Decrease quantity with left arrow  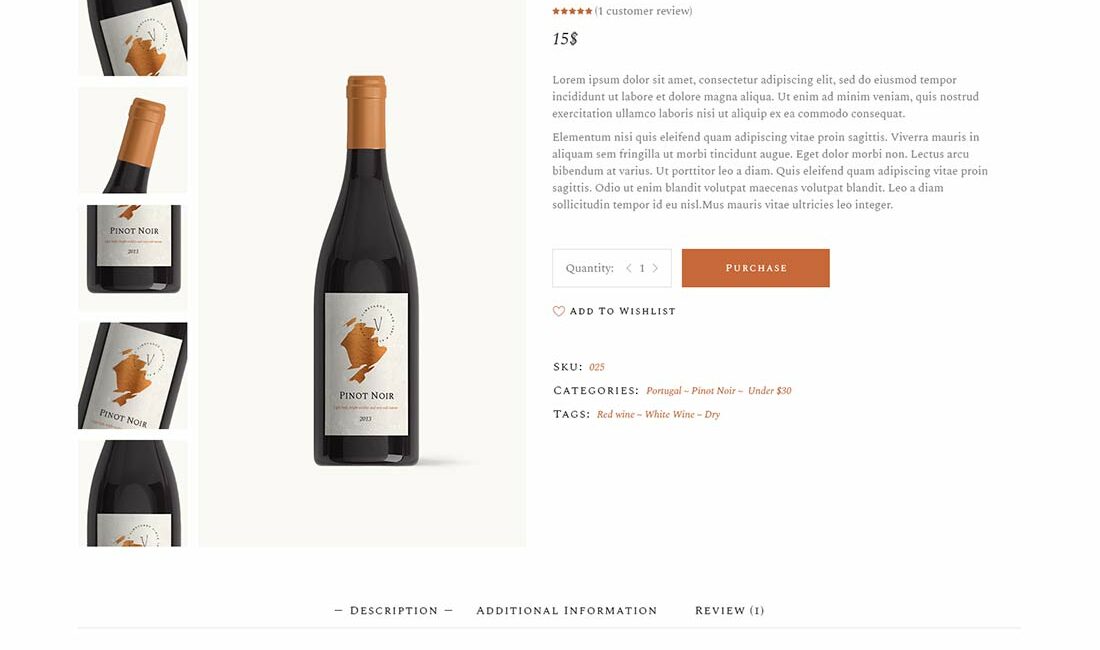click(x=629, y=268)
